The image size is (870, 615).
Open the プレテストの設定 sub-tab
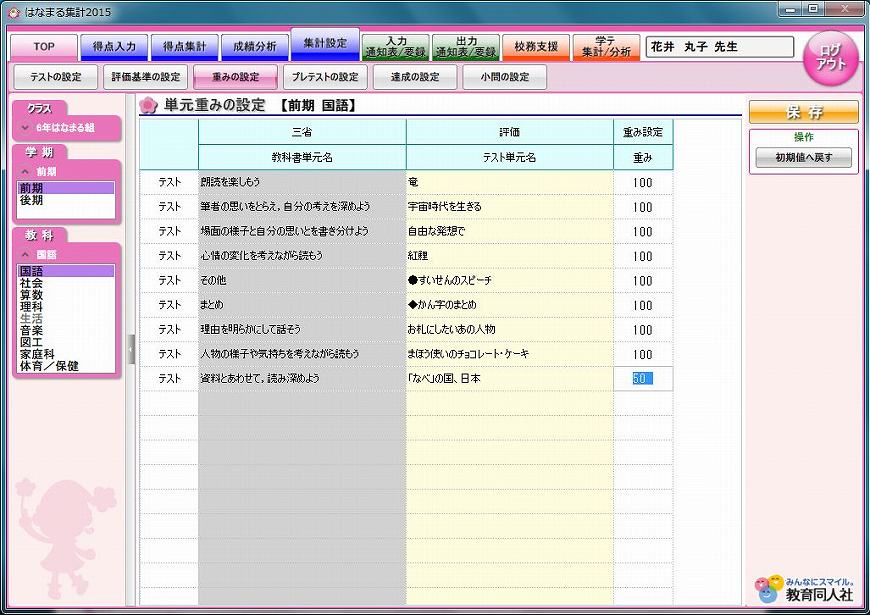[x=325, y=77]
